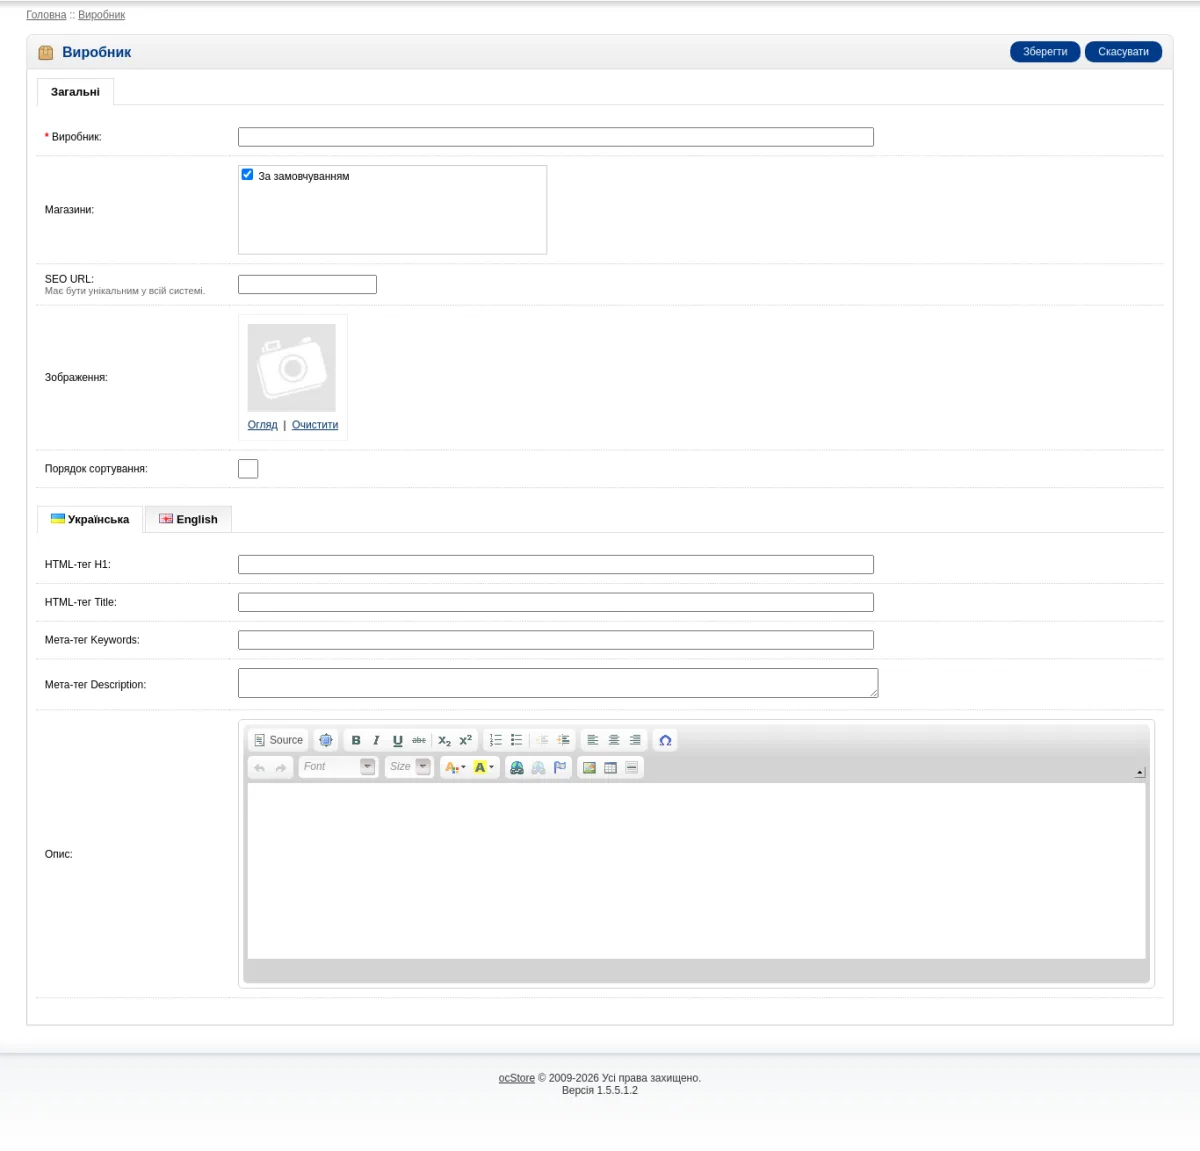Toggle Source view in editor

click(x=279, y=740)
